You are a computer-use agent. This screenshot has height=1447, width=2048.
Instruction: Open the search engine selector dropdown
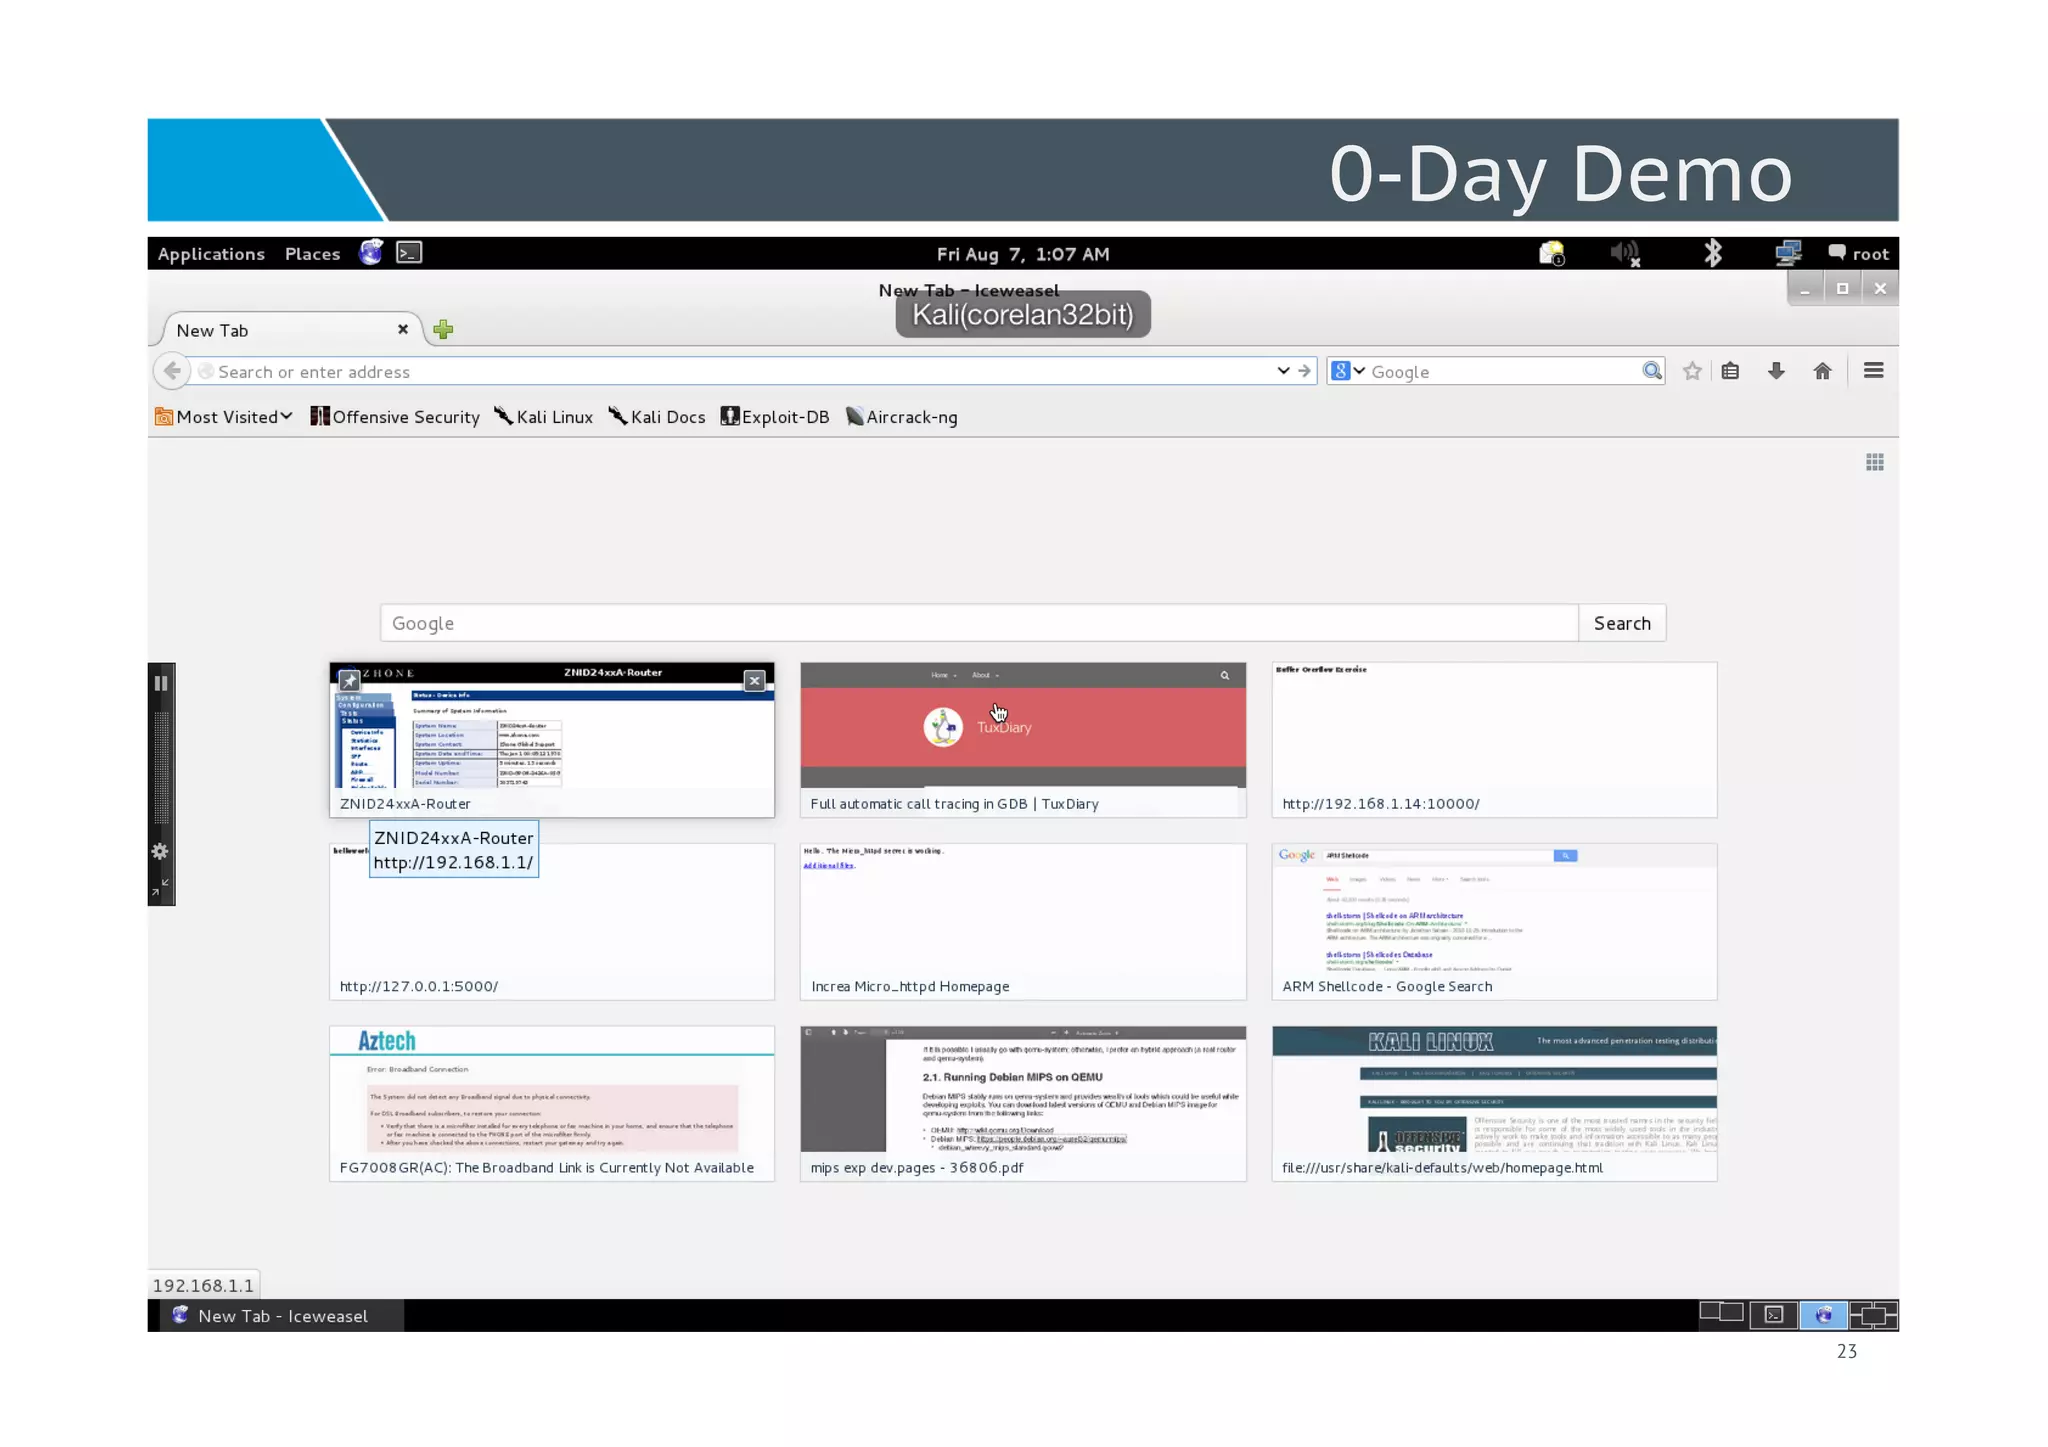point(1348,371)
